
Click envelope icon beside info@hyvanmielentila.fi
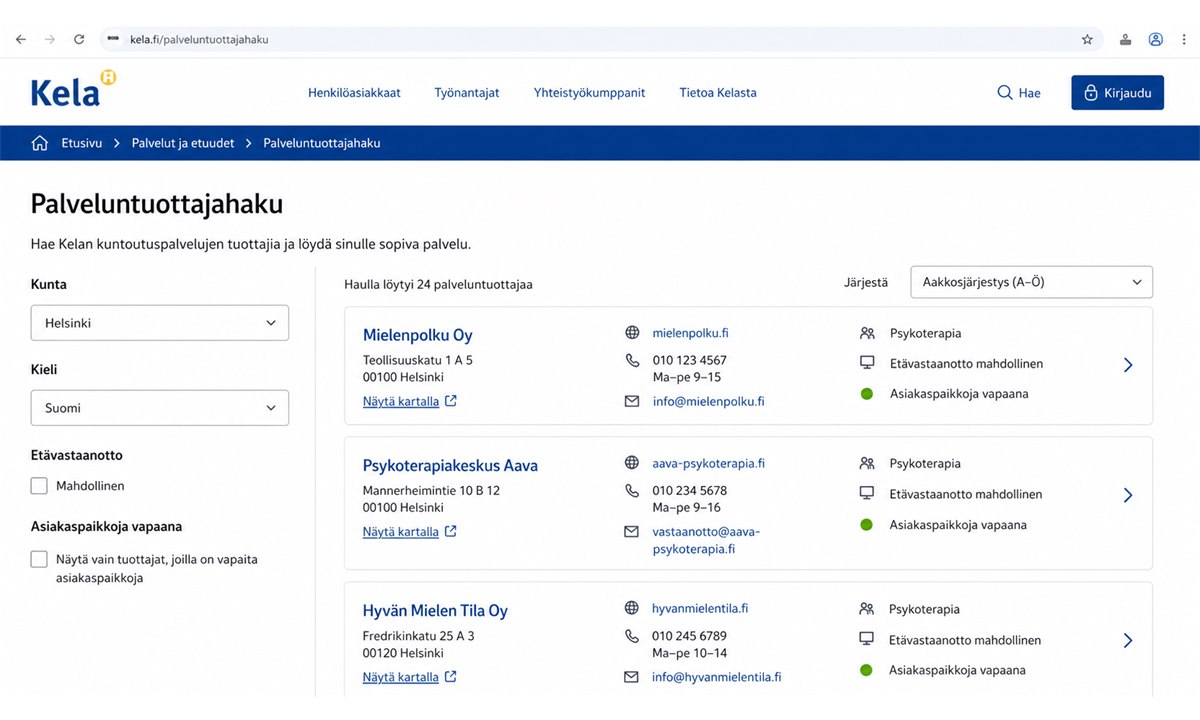click(632, 677)
